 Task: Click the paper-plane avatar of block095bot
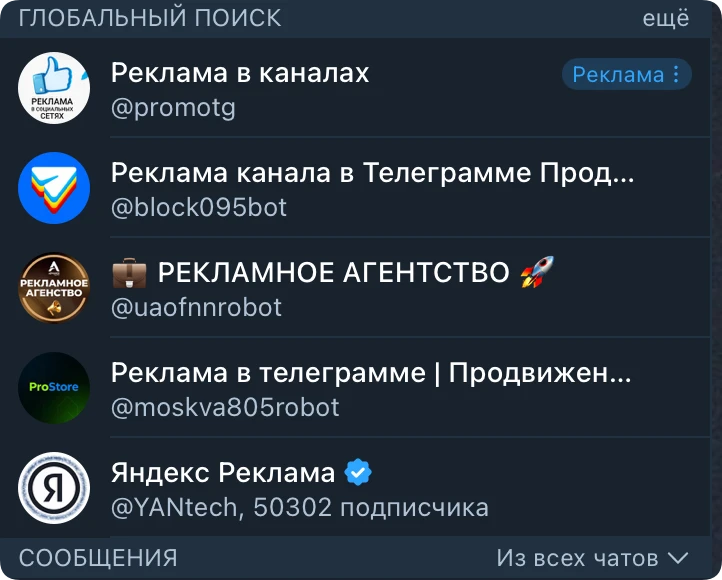pyautogui.click(x=54, y=188)
